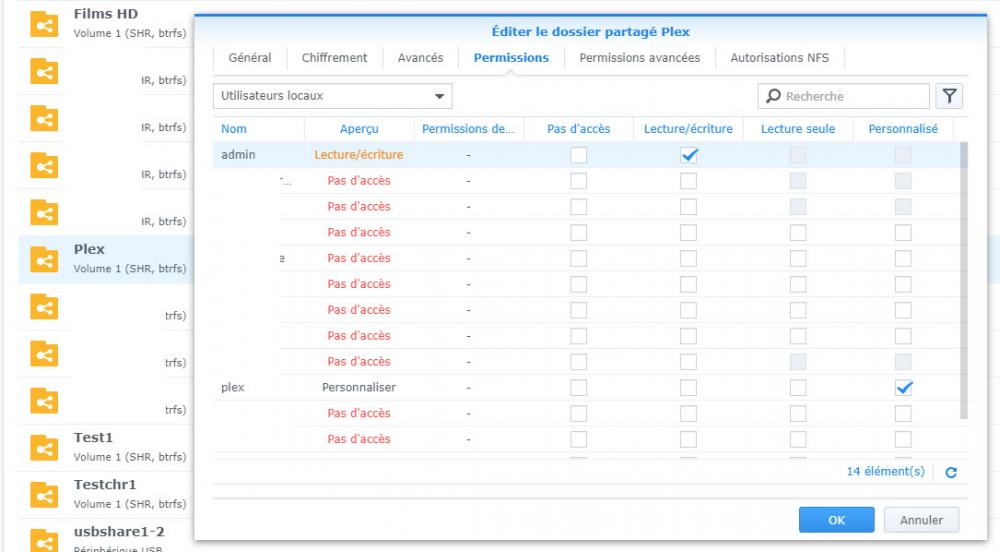Click the Test1 shared folder icon

[42, 448]
